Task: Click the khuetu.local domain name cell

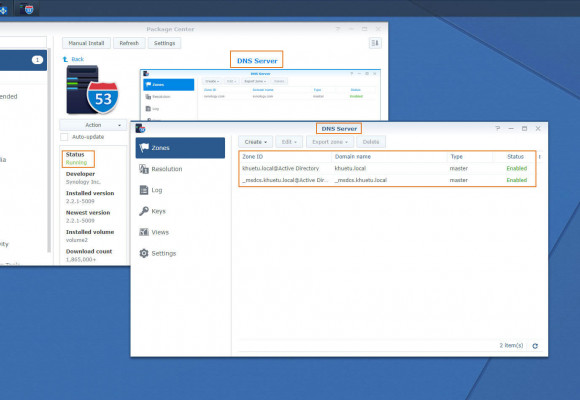Action: 350,168
